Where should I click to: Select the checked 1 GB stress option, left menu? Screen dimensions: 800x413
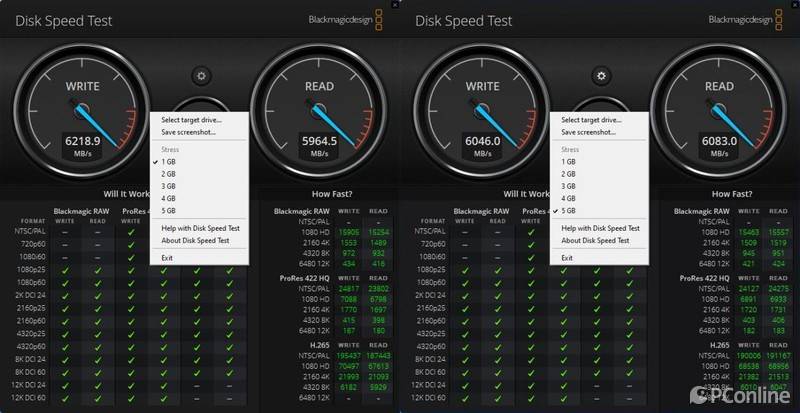pos(169,161)
